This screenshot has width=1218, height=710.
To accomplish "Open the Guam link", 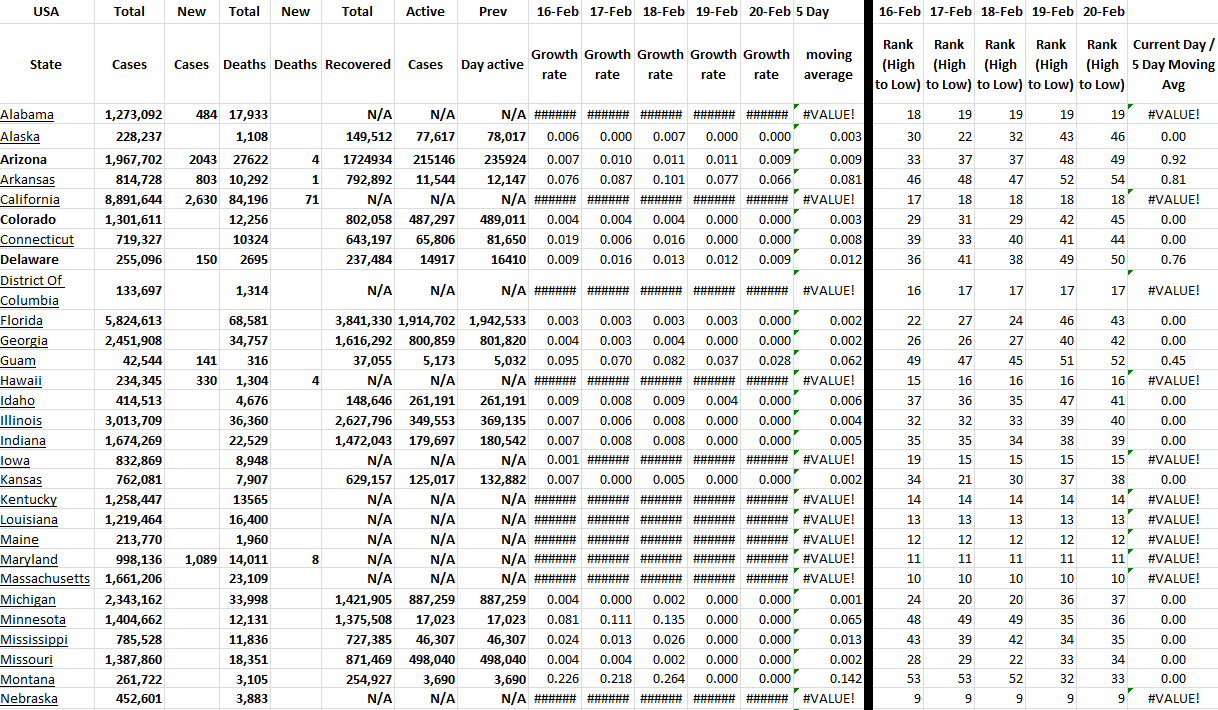I will coord(18,361).
